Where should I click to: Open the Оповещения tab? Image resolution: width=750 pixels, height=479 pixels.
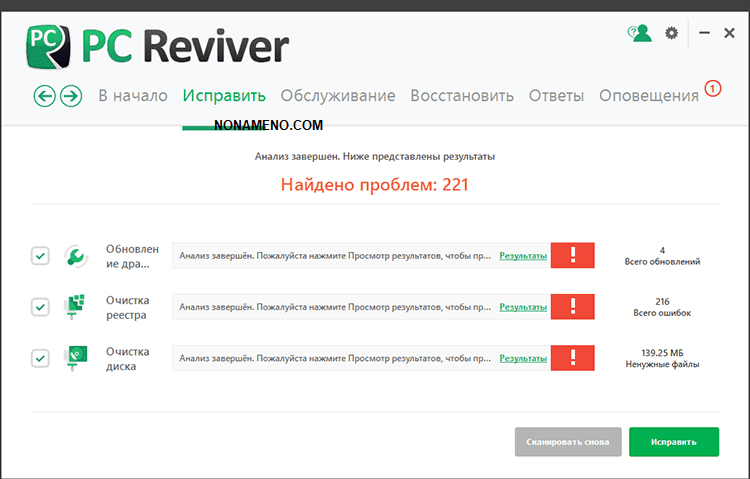648,96
